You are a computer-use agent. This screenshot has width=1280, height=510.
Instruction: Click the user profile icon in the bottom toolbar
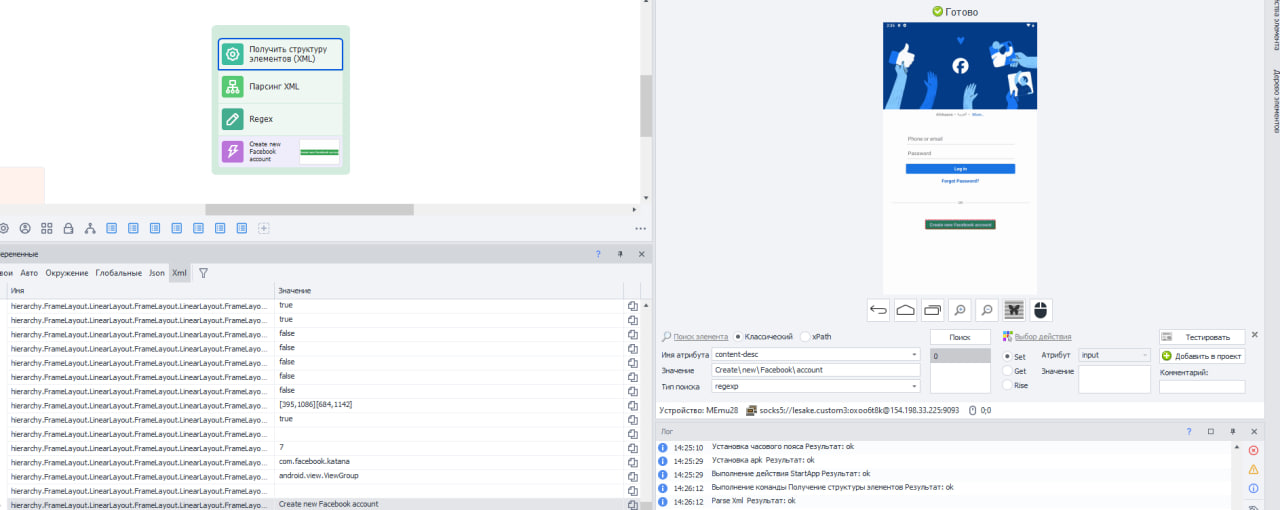(x=25, y=228)
